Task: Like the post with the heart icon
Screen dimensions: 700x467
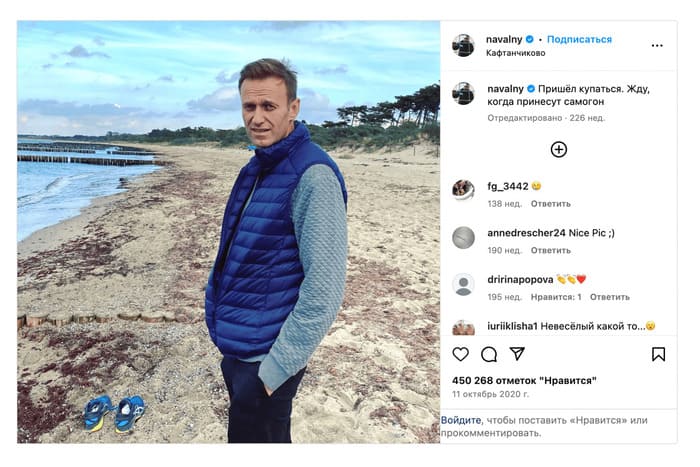Action: click(x=460, y=354)
